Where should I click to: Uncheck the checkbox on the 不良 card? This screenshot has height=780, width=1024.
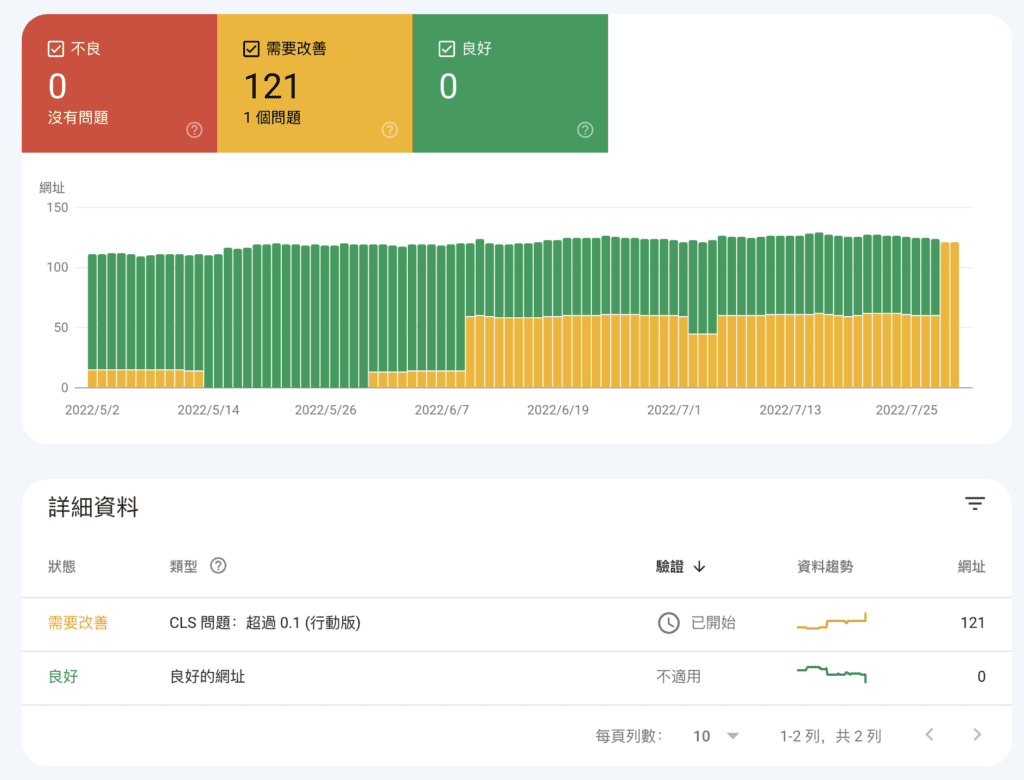(x=53, y=47)
